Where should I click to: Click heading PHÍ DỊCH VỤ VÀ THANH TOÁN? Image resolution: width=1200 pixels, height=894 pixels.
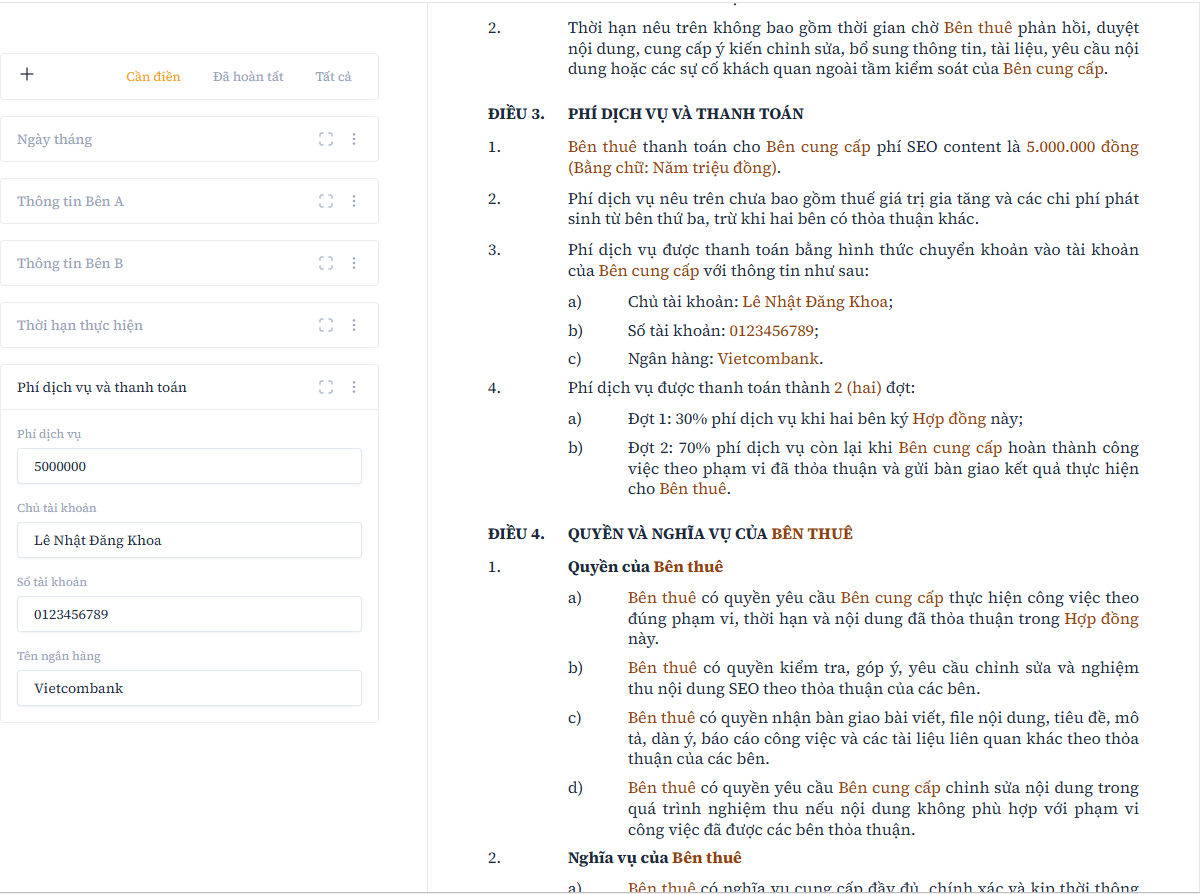point(686,113)
